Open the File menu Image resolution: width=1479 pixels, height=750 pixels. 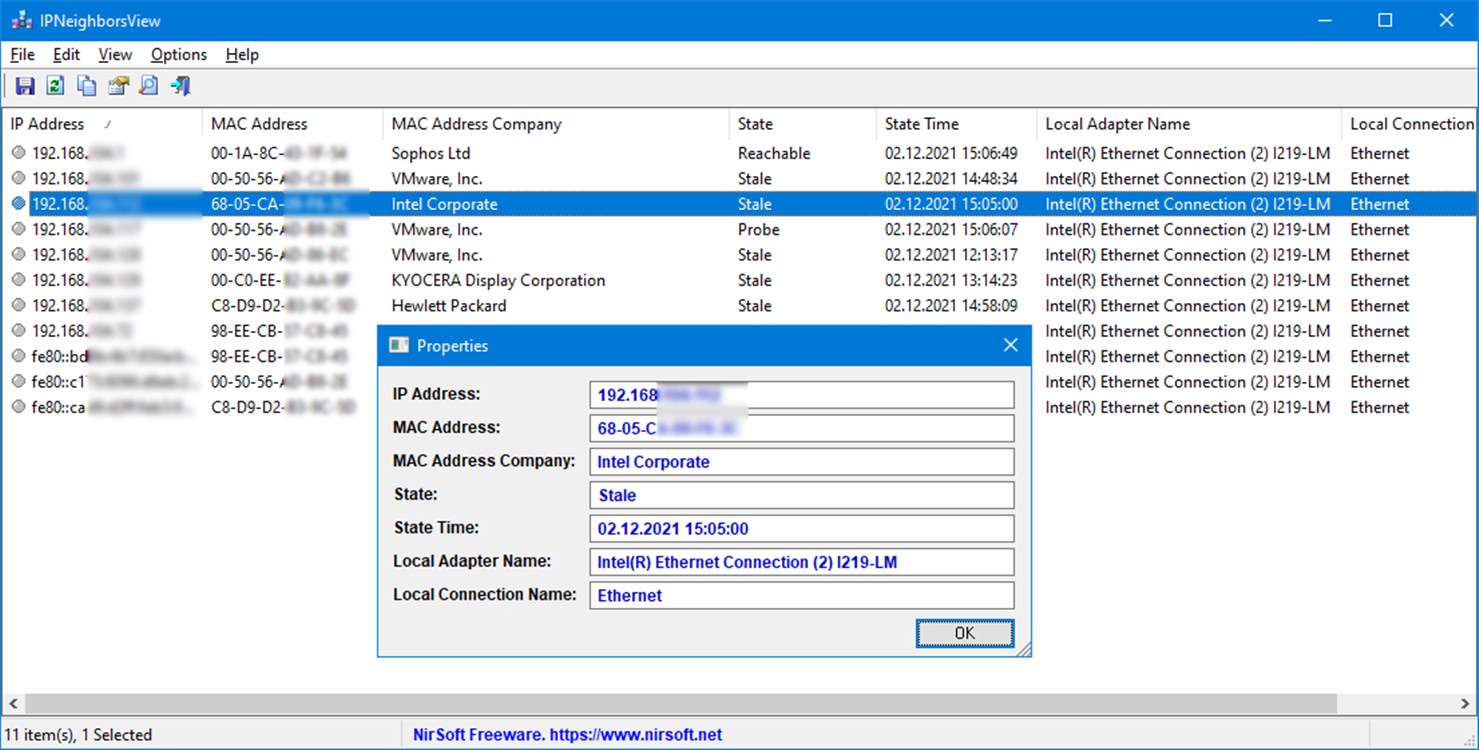[x=22, y=54]
